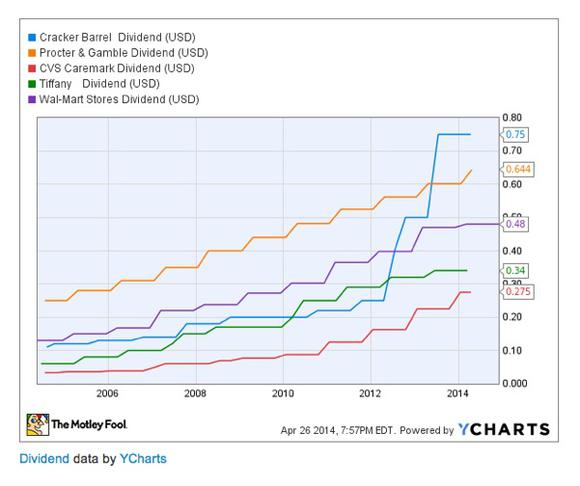Click the 2010 label on the x-axis
The image size is (580, 486).
coord(283,394)
